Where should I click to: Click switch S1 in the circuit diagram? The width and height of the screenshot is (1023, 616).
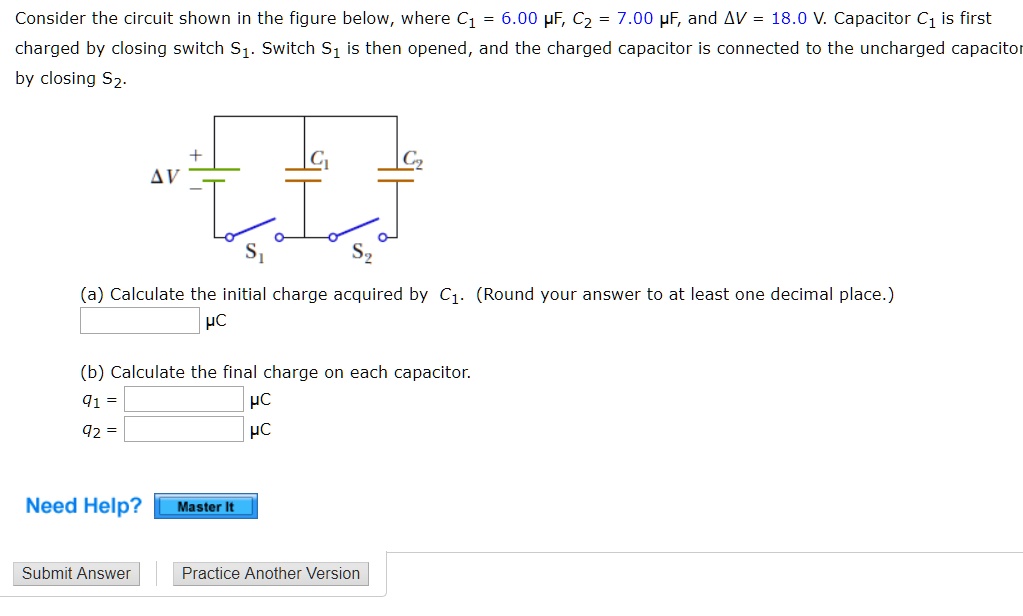(252, 229)
